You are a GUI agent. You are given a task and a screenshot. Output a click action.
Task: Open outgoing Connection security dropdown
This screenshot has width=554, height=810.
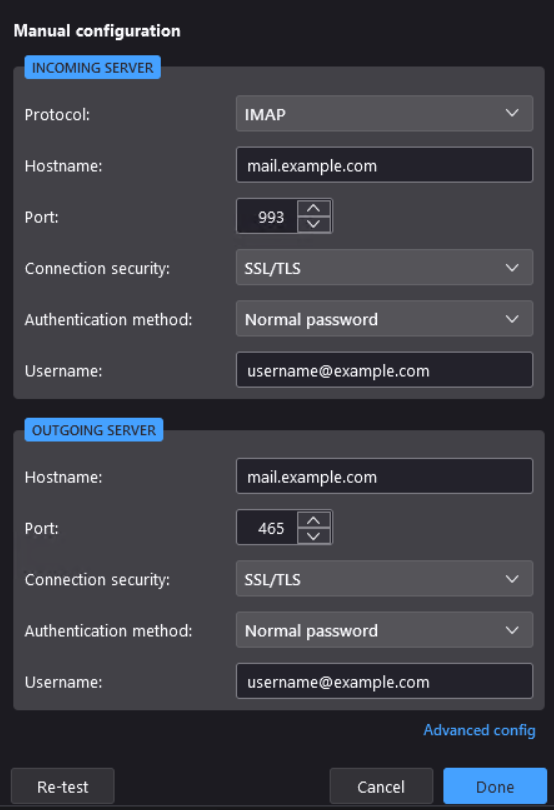pyautogui.click(x=384, y=579)
